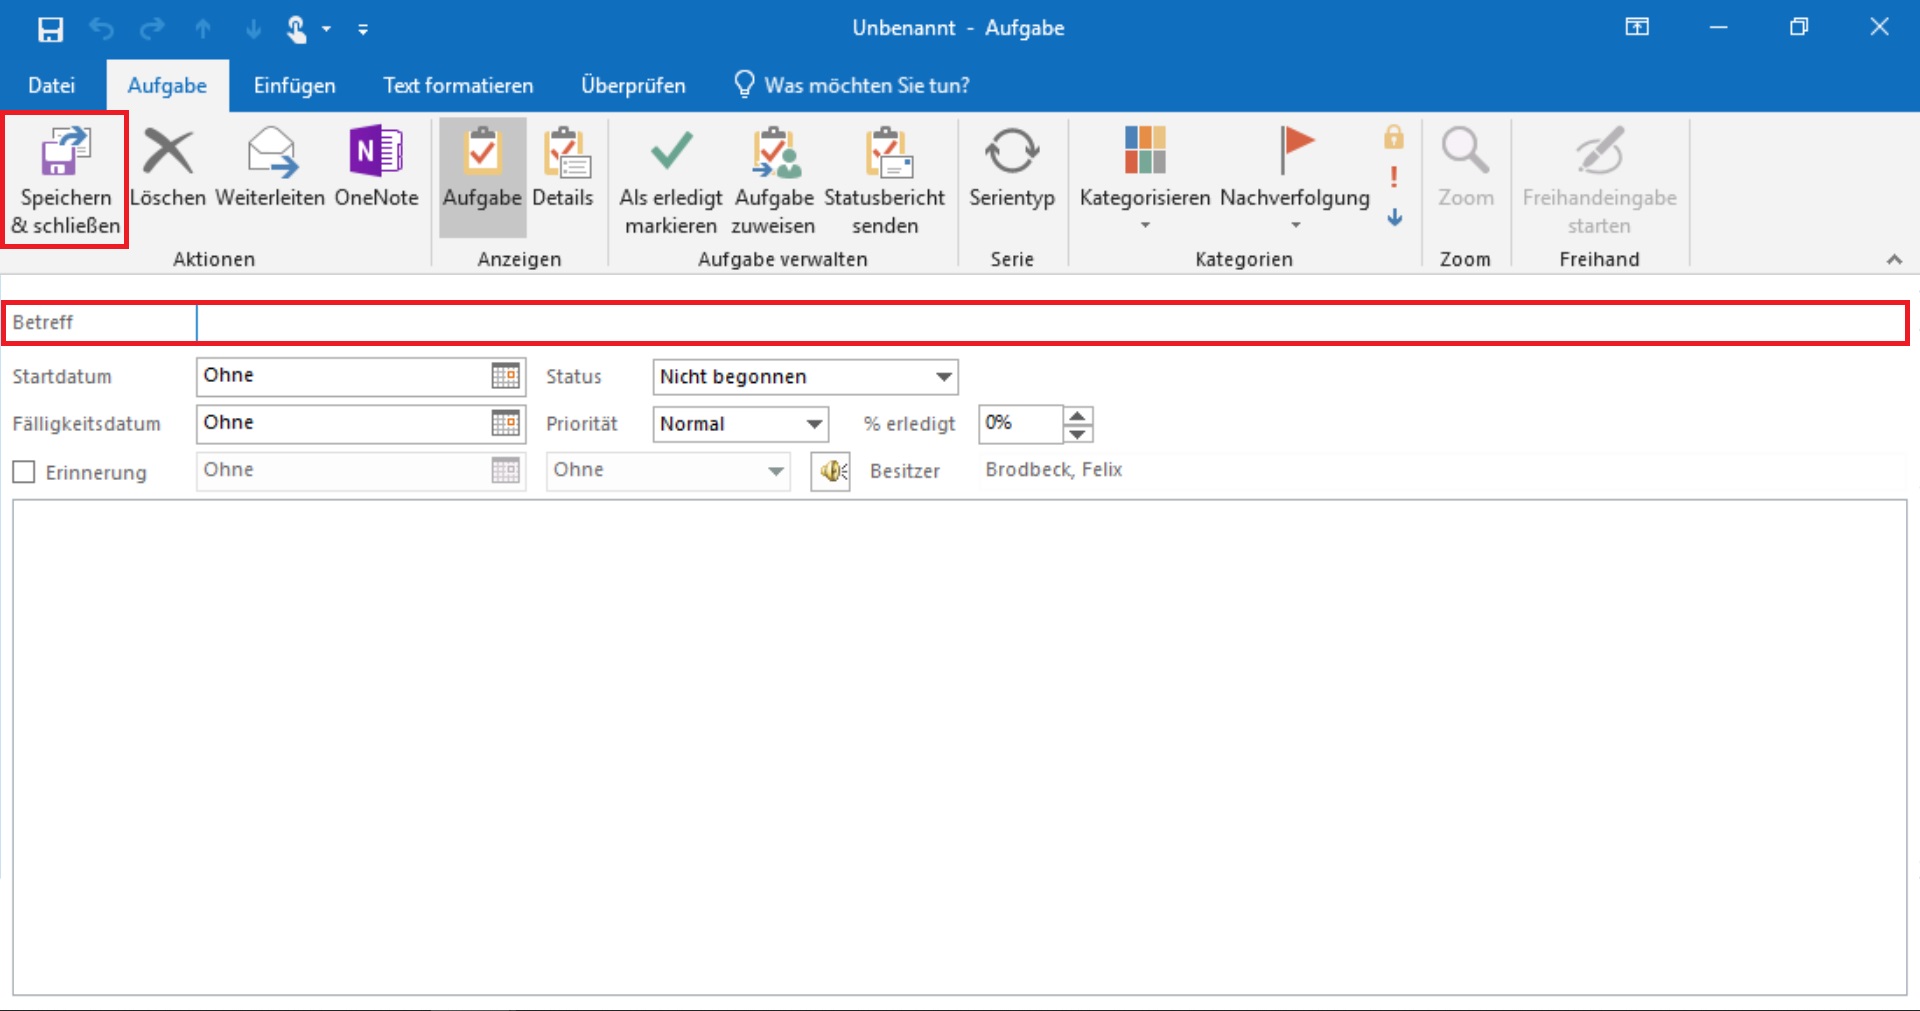Click Speichern & schließen button
This screenshot has height=1011, width=1920.
pos(65,181)
